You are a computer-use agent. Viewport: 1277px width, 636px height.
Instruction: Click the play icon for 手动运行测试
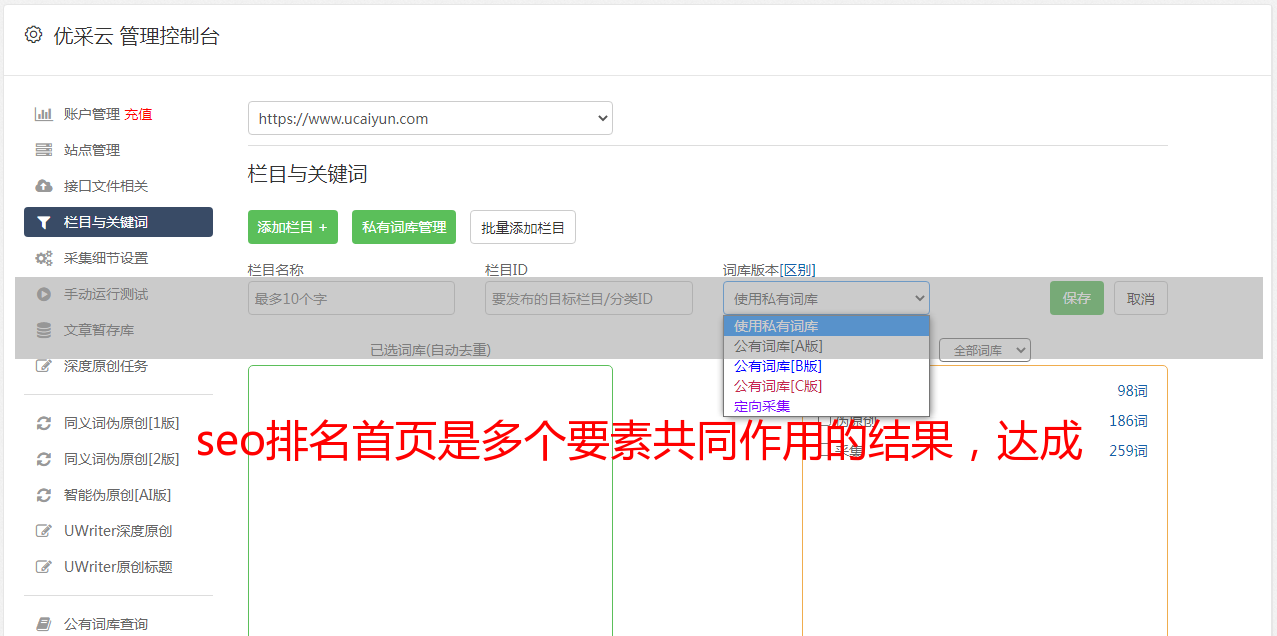pos(44,294)
